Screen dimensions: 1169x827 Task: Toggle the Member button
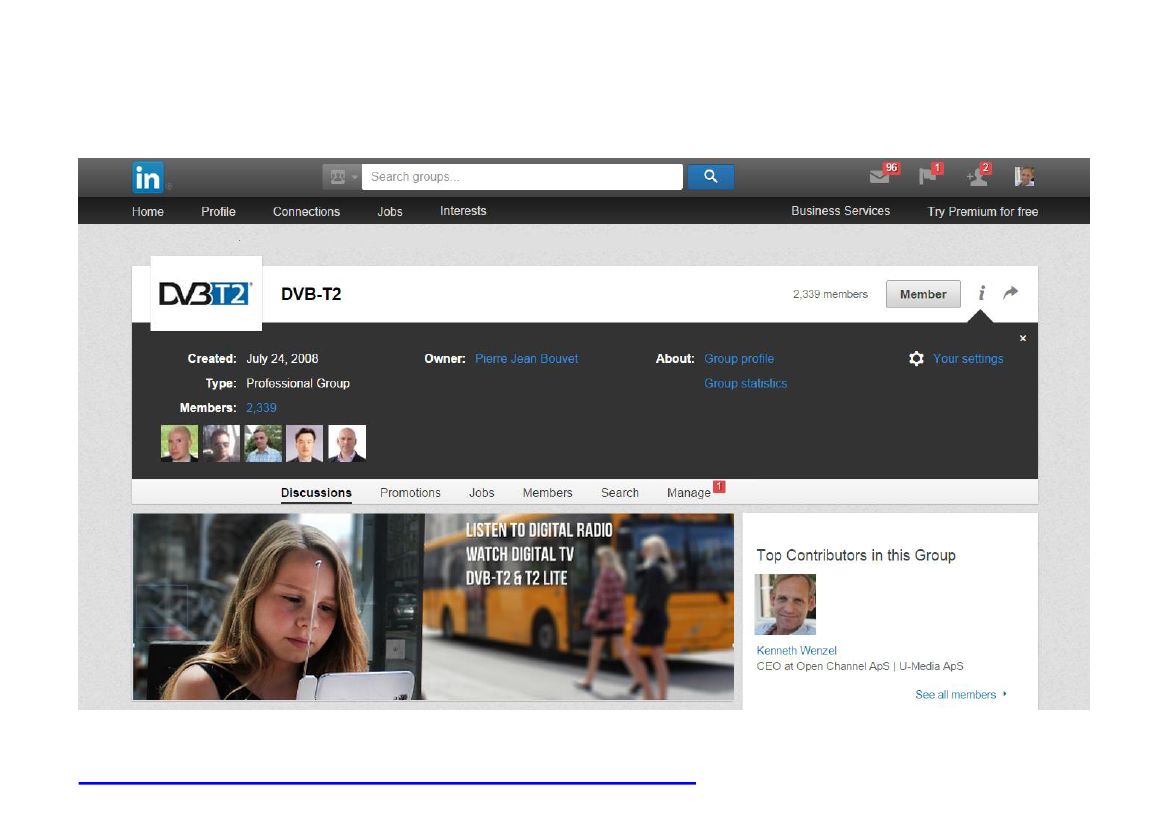click(x=922, y=294)
